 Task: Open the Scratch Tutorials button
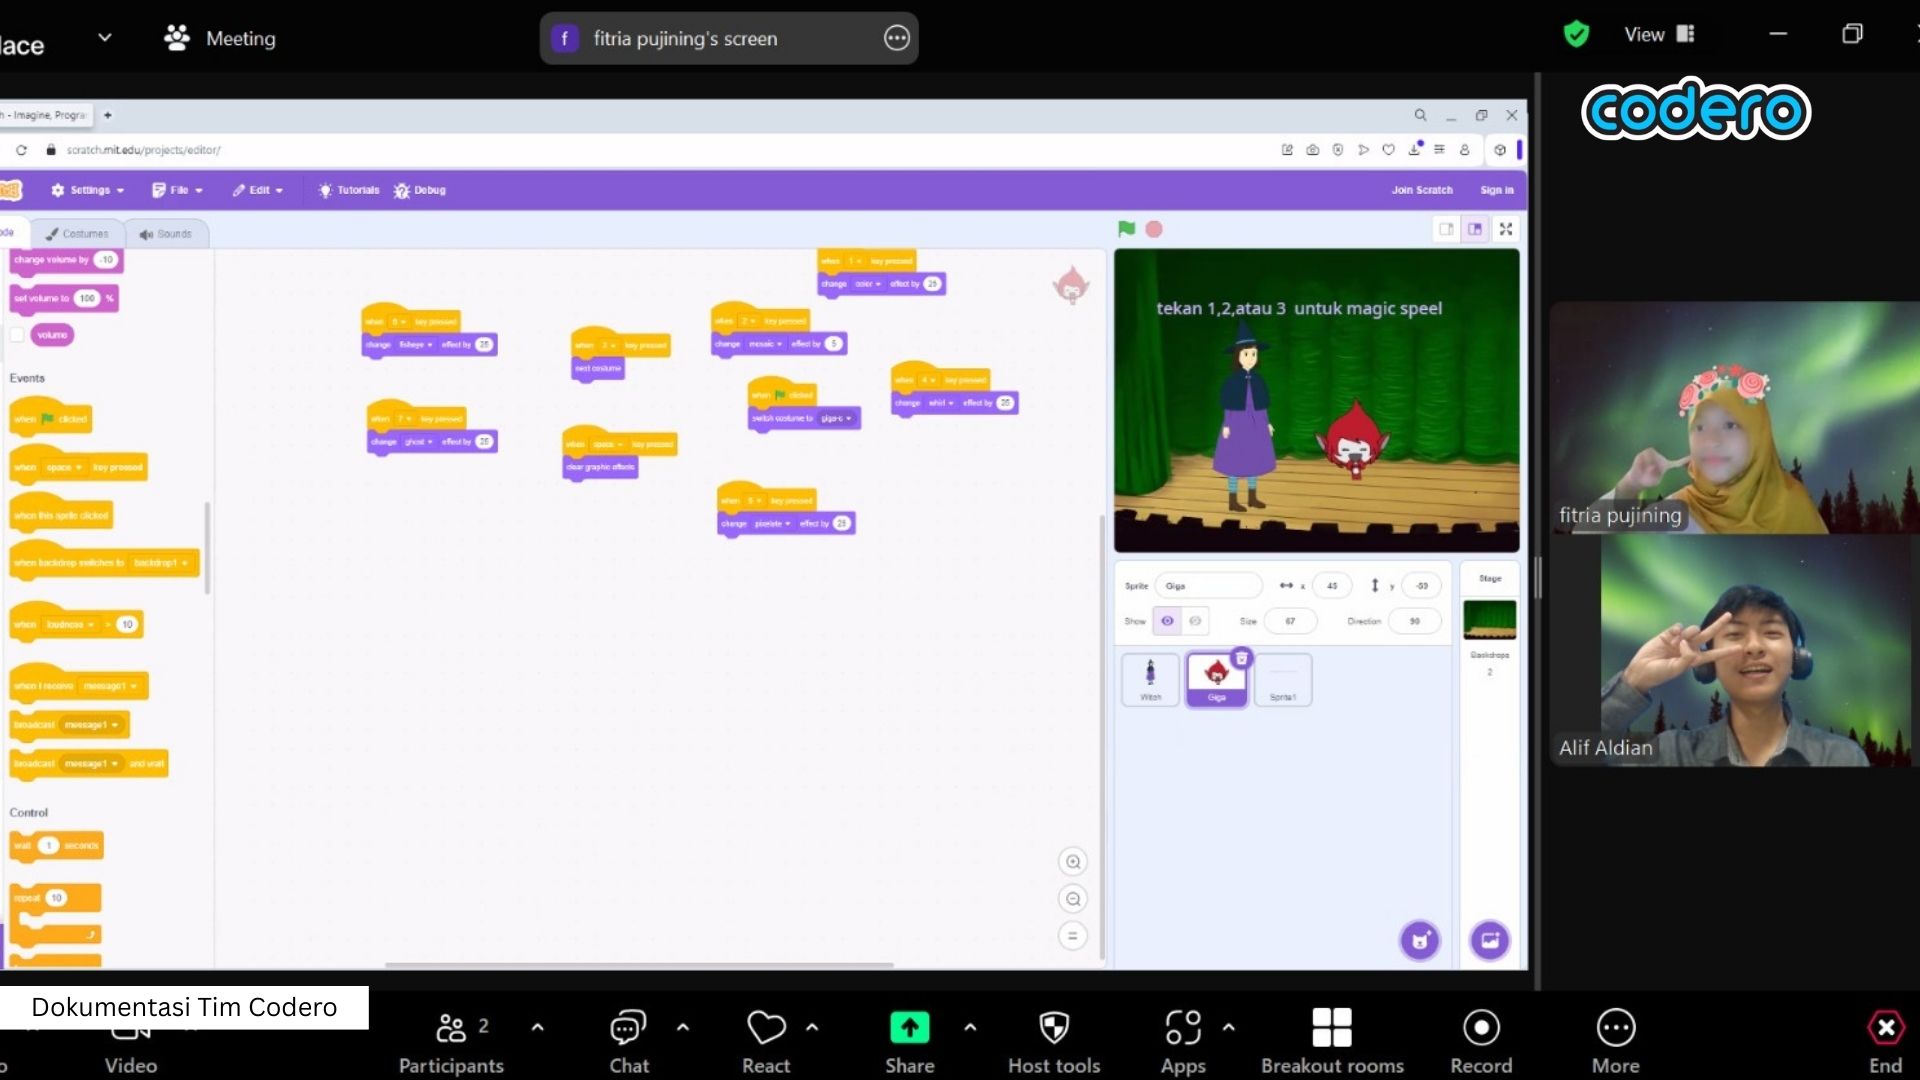point(349,190)
